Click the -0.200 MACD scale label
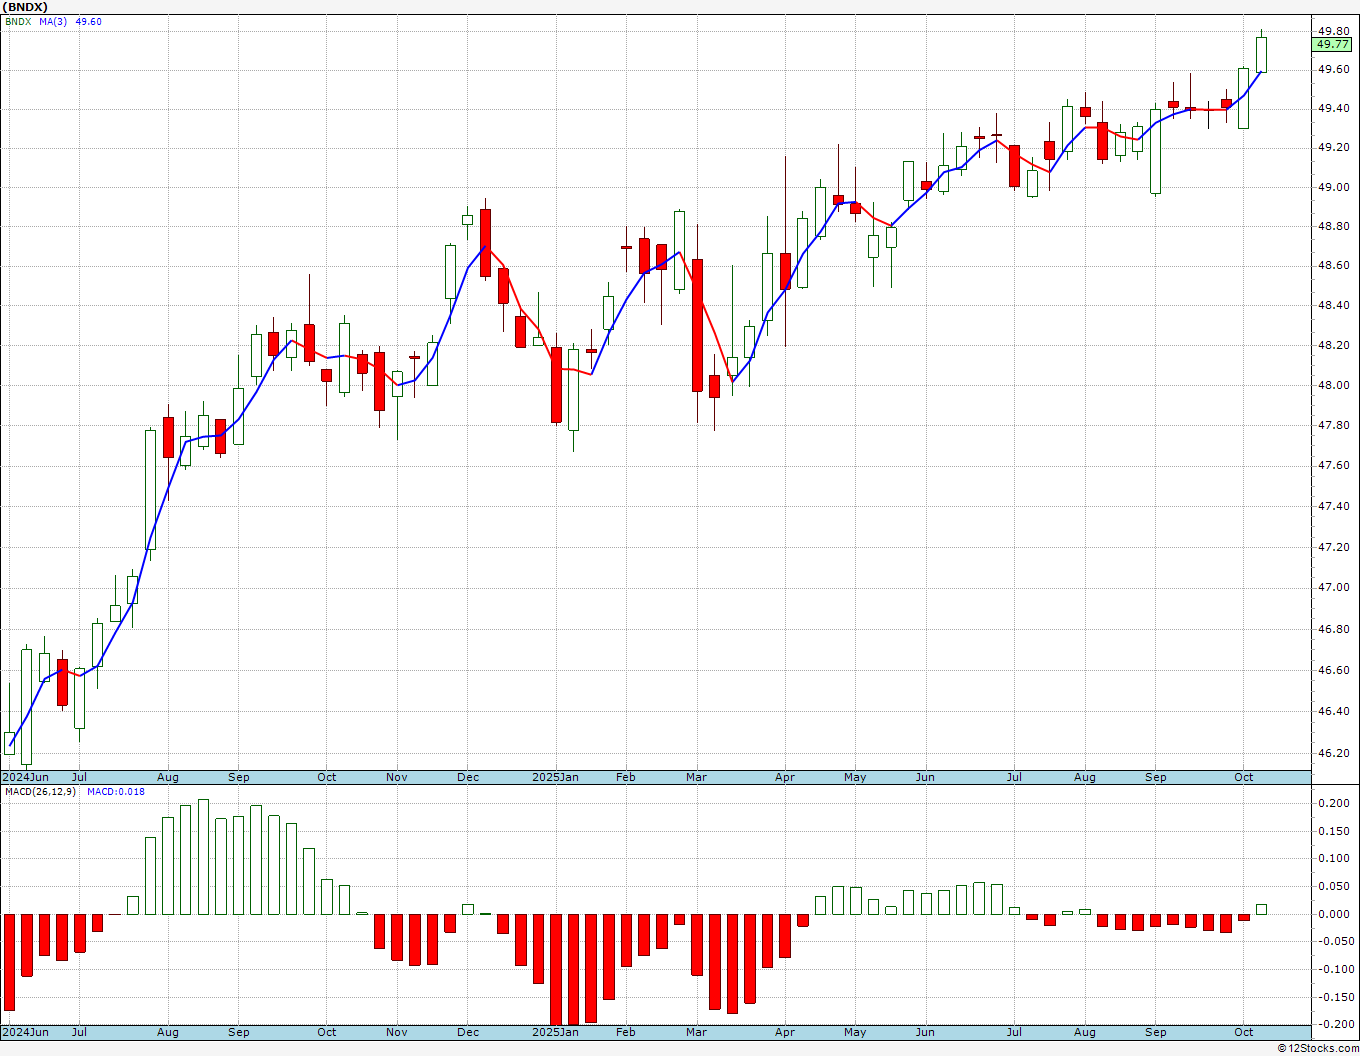The width and height of the screenshot is (1360, 1056). [x=1331, y=1024]
